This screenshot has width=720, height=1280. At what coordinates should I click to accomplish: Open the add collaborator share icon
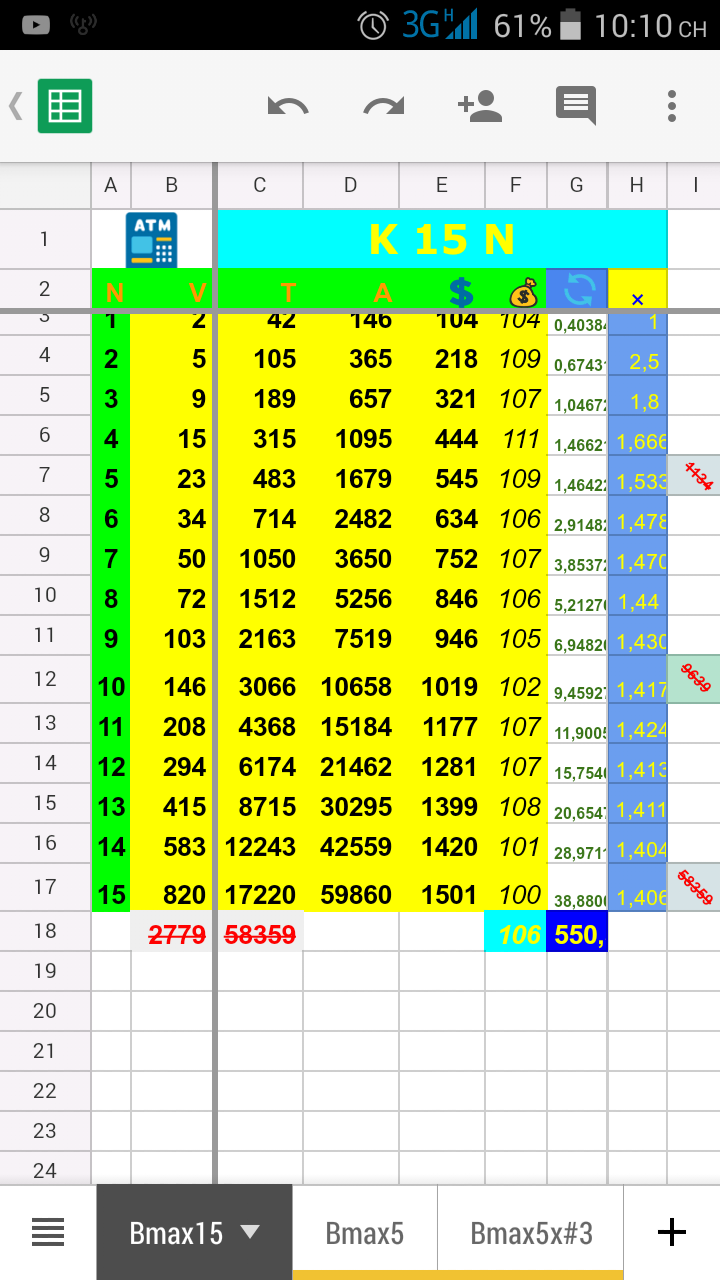click(479, 106)
